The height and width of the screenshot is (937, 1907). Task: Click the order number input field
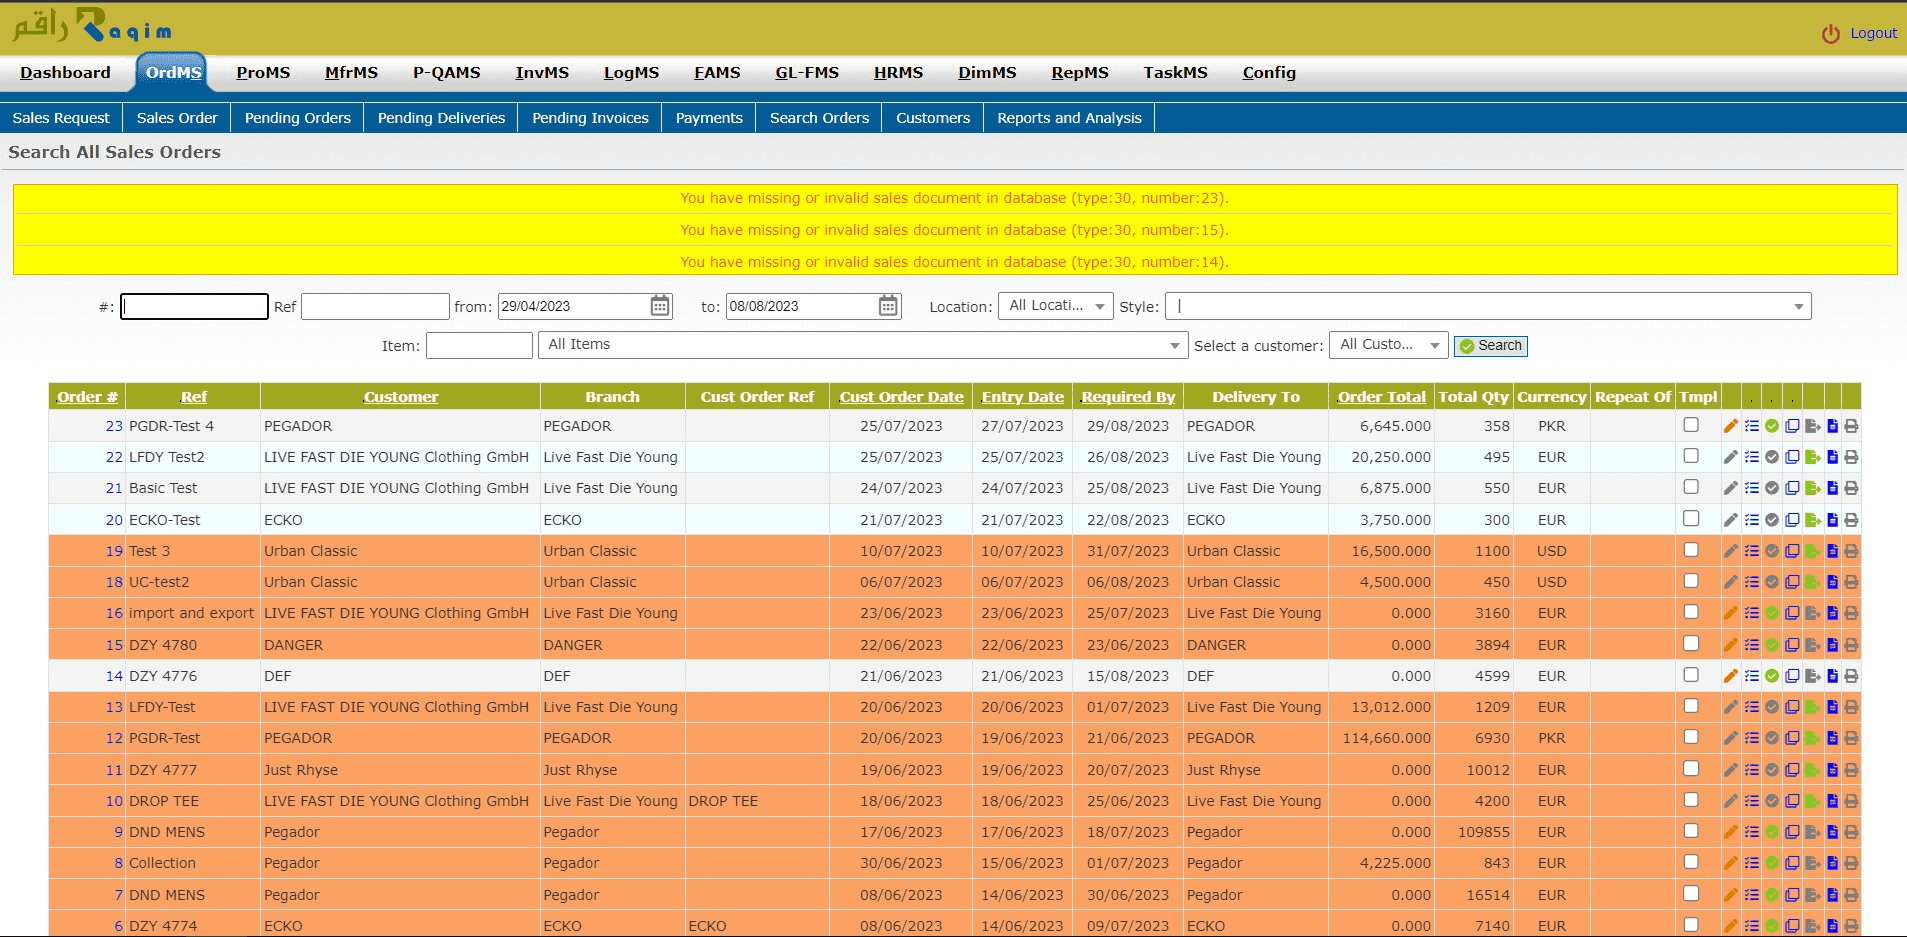(x=194, y=306)
